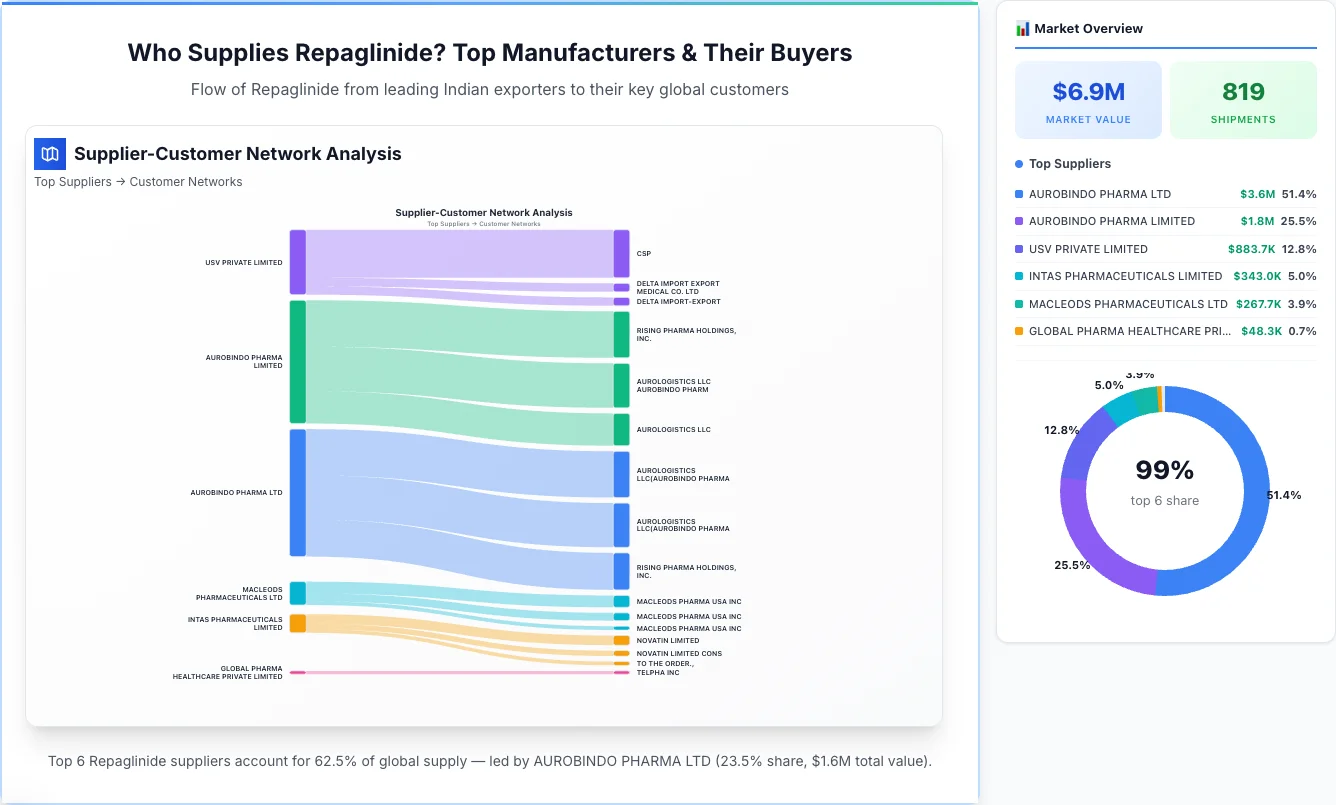Click the $883.7K value for USV PRIVATE LIMITED

[x=1253, y=249]
